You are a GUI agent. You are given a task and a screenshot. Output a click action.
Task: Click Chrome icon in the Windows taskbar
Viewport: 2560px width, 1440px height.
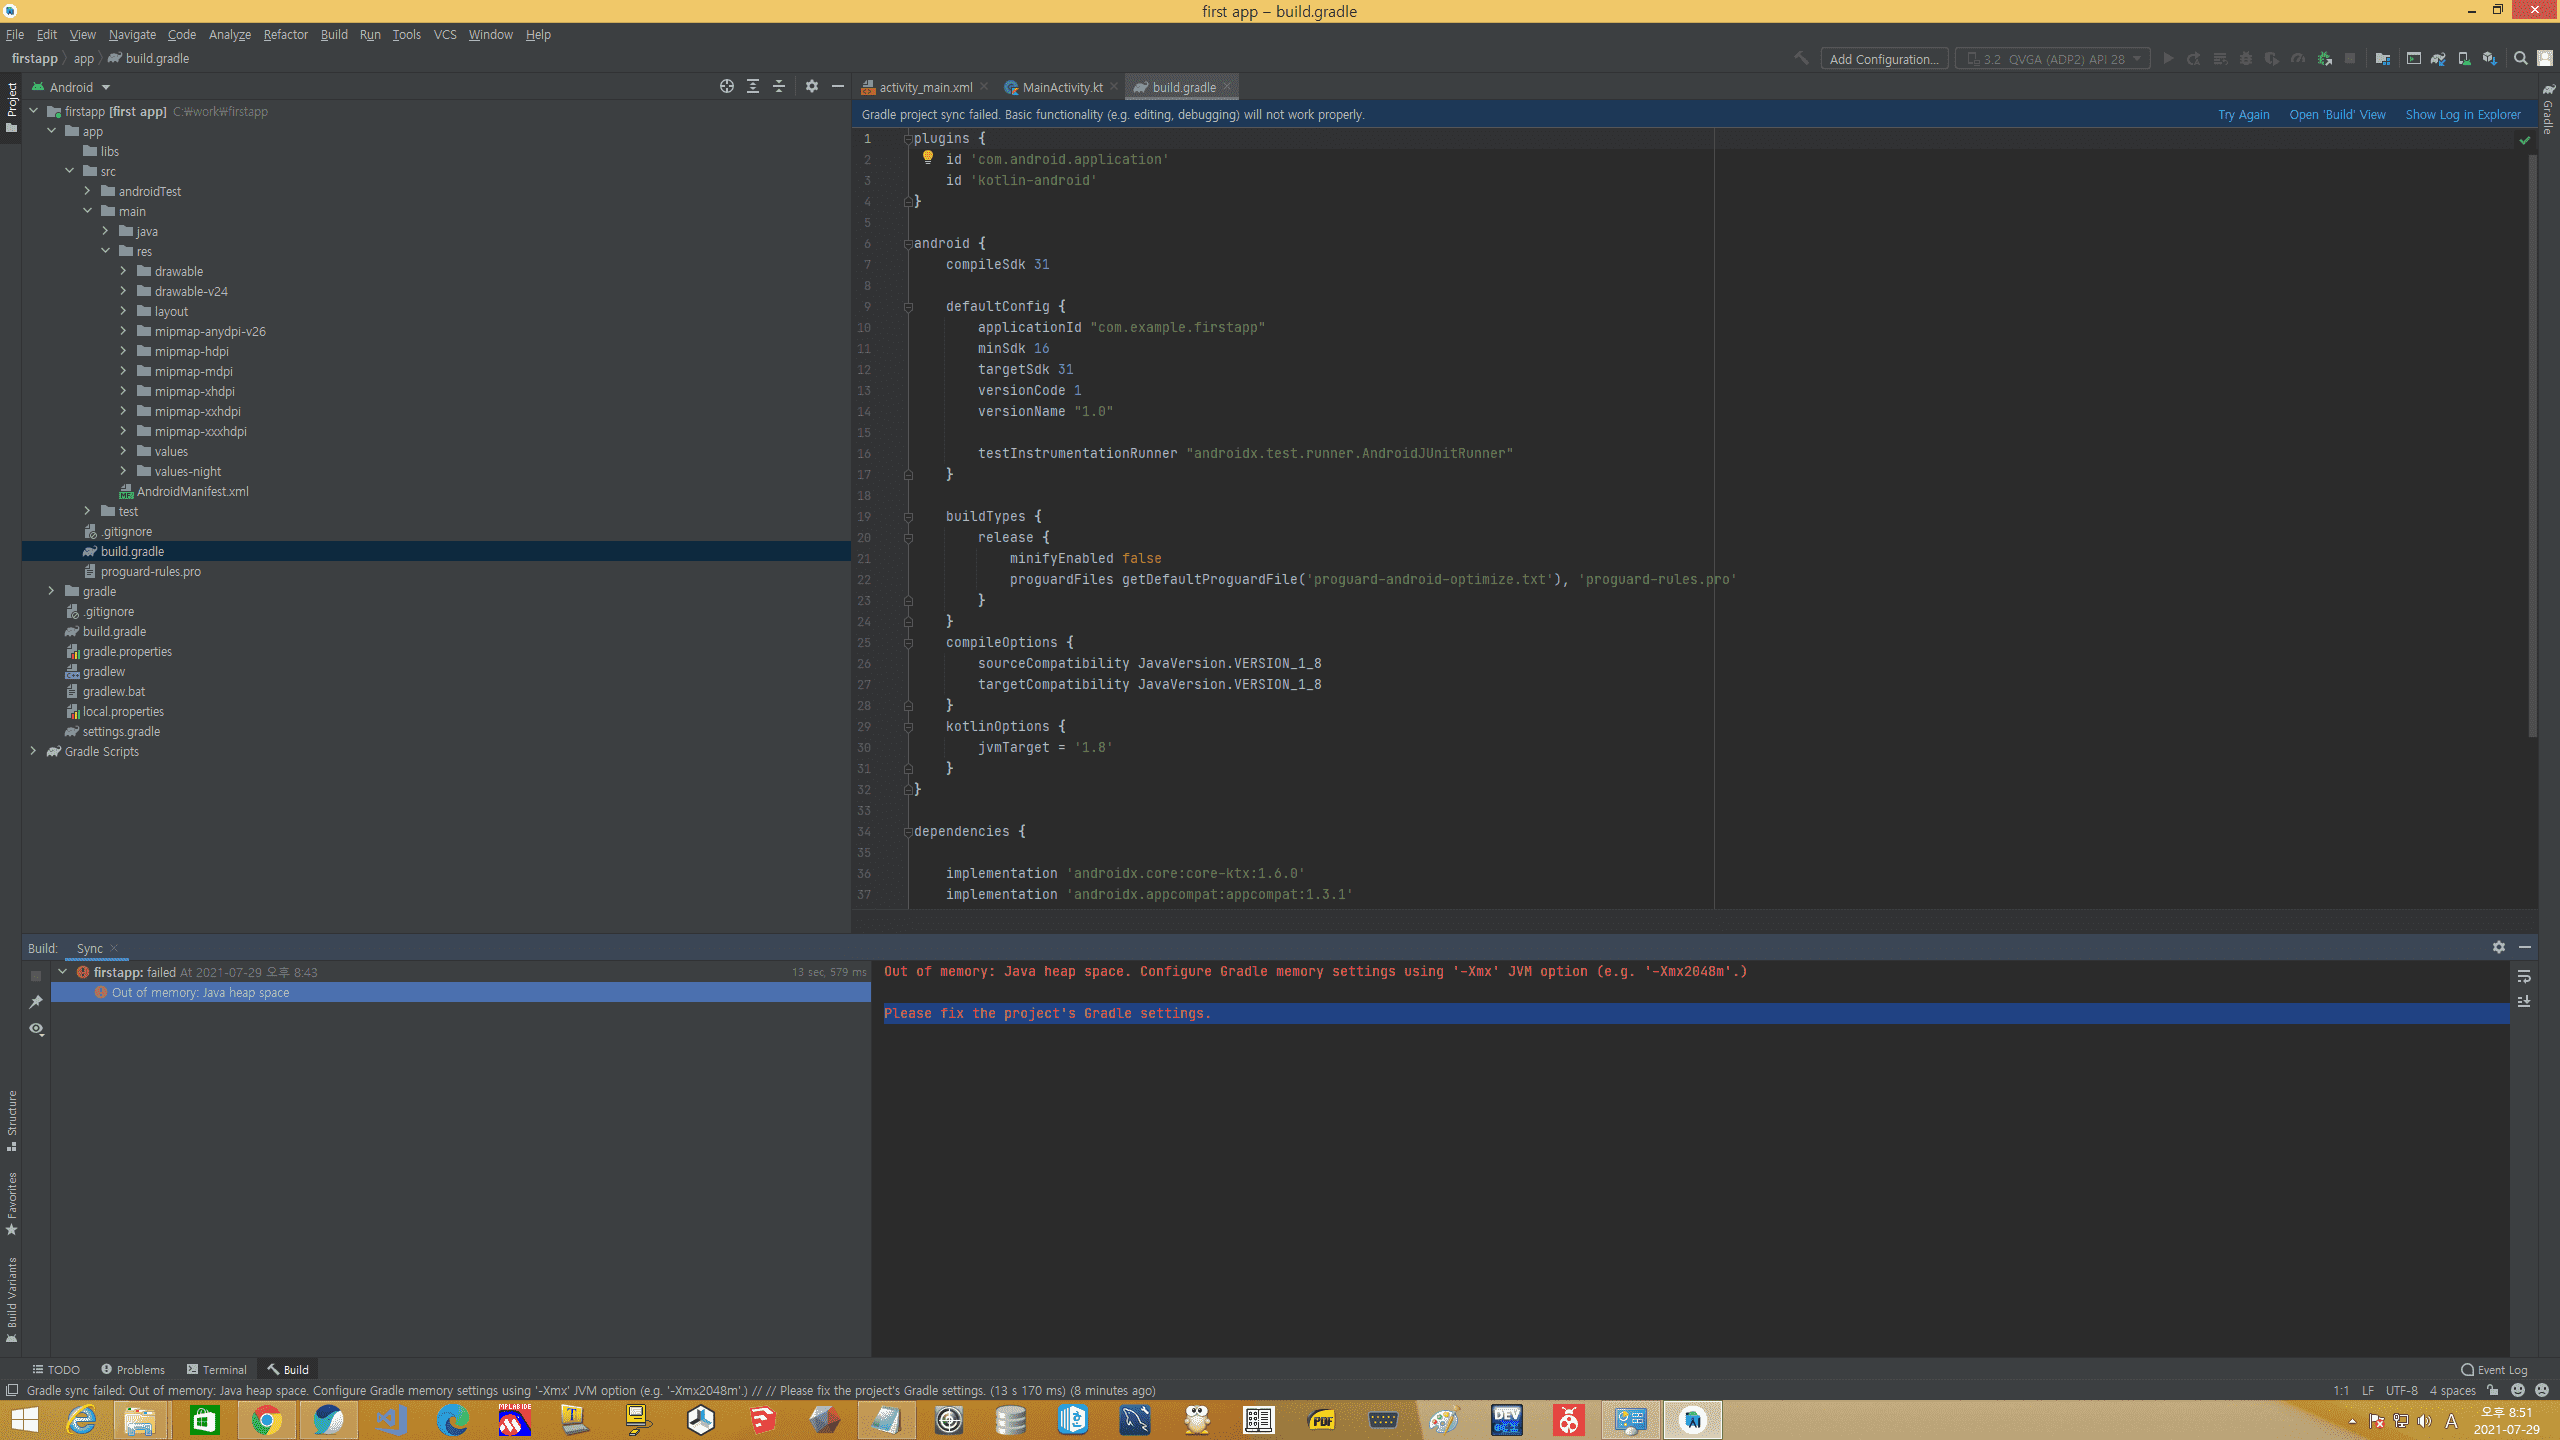point(266,1420)
